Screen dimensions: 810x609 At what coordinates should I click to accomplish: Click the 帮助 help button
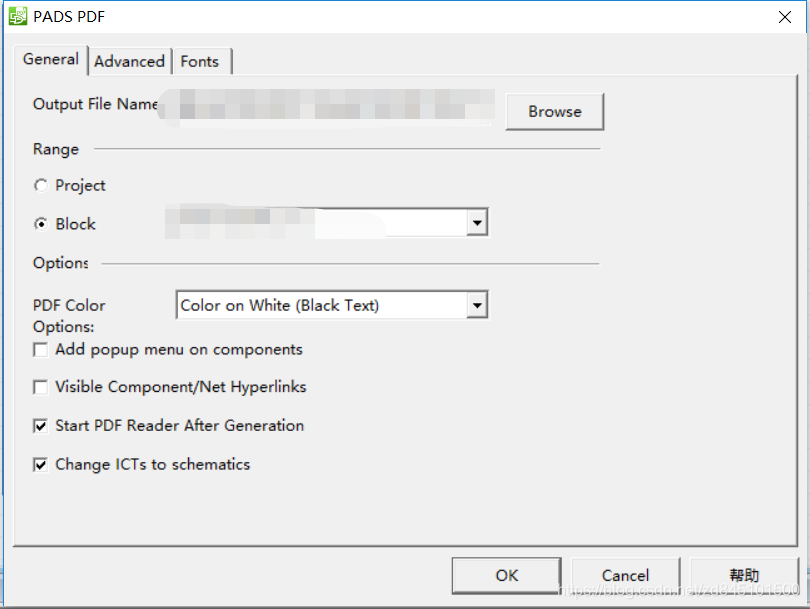(x=744, y=575)
